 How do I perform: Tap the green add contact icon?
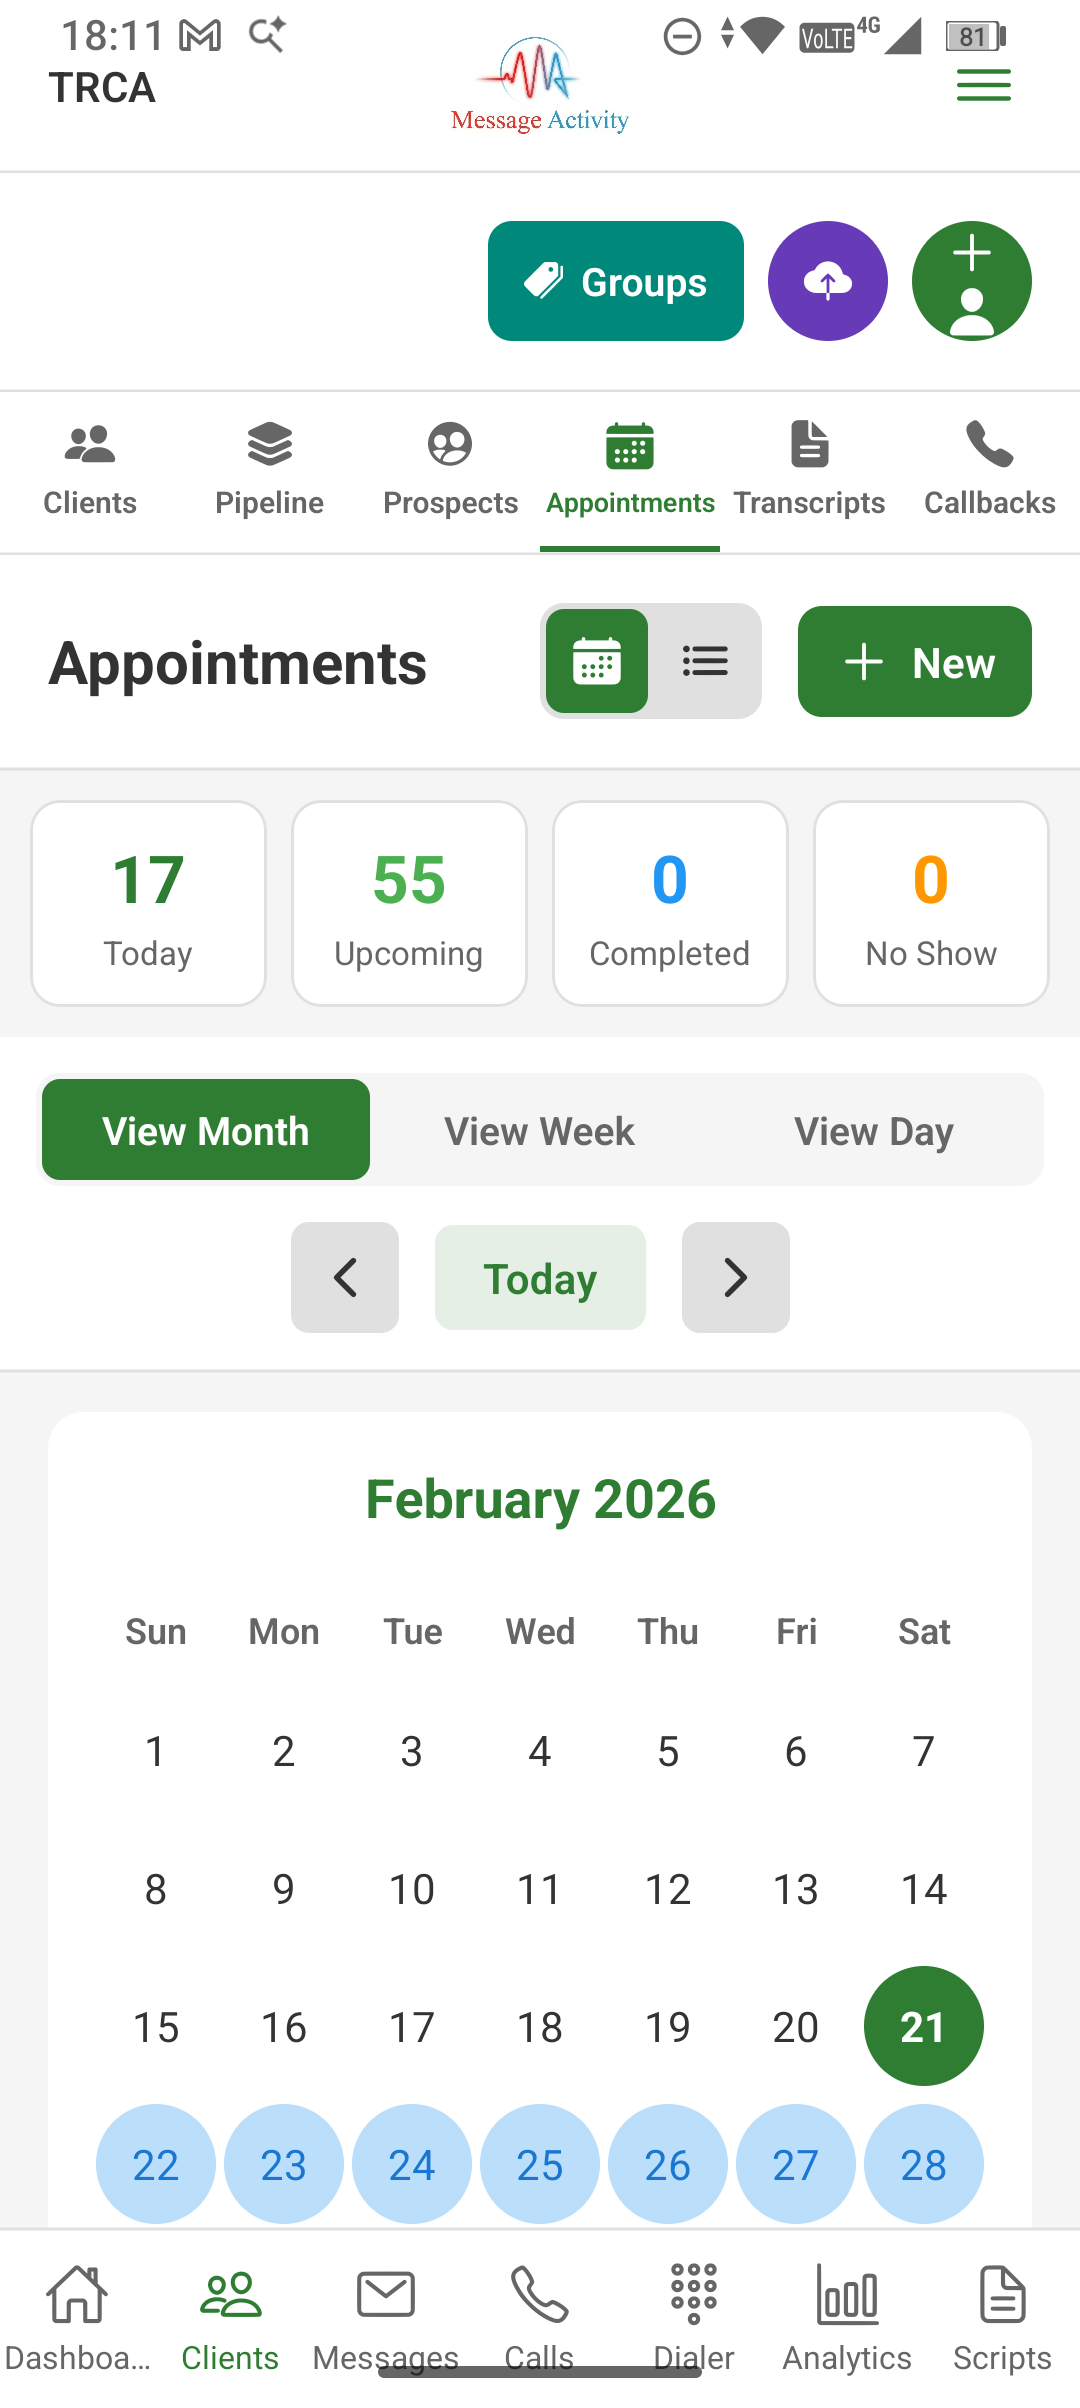[x=972, y=281]
